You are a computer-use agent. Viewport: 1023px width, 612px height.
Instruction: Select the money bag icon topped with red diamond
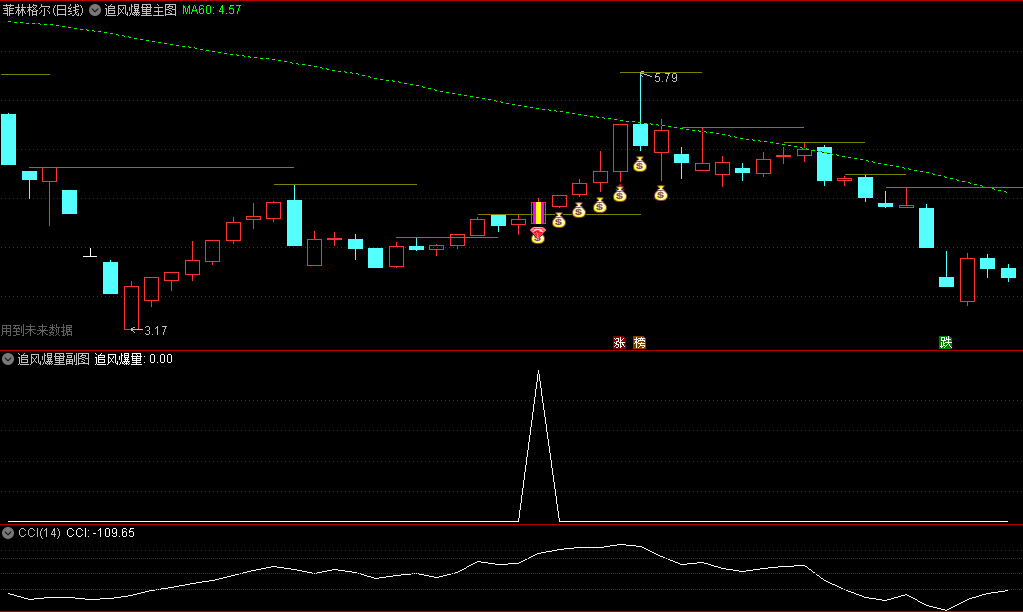[538, 235]
